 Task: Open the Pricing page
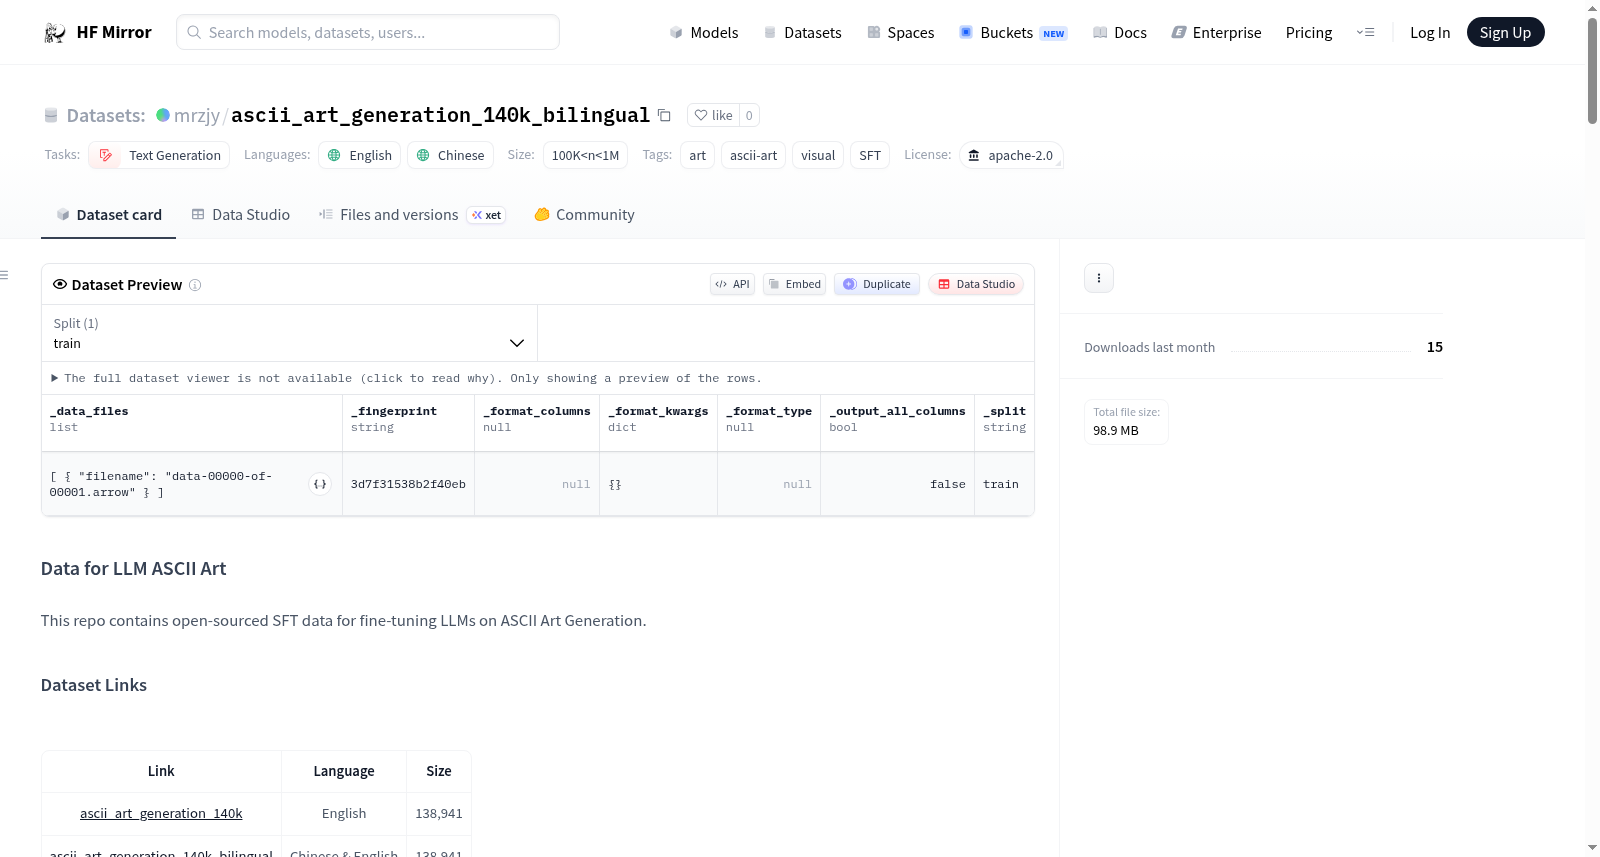[1309, 33]
